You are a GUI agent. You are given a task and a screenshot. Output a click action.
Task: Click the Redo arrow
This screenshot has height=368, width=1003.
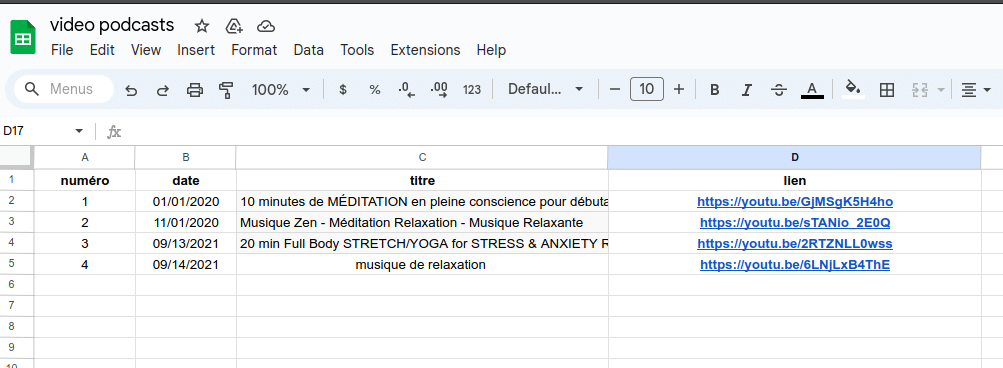(x=163, y=90)
